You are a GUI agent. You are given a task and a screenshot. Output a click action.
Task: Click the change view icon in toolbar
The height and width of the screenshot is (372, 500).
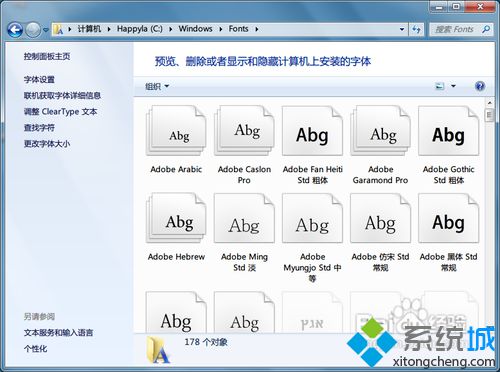(440, 86)
